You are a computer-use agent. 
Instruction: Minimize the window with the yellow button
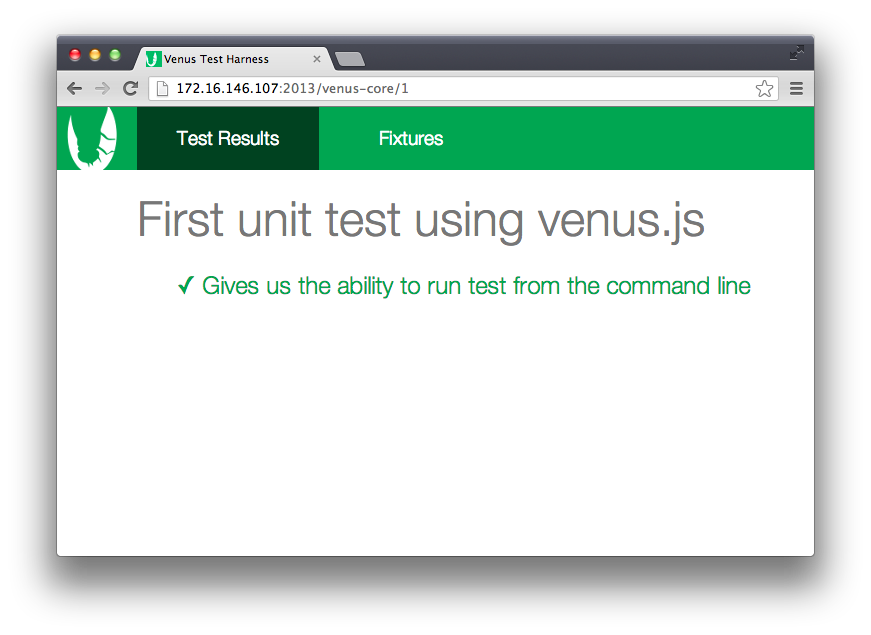tap(95, 54)
